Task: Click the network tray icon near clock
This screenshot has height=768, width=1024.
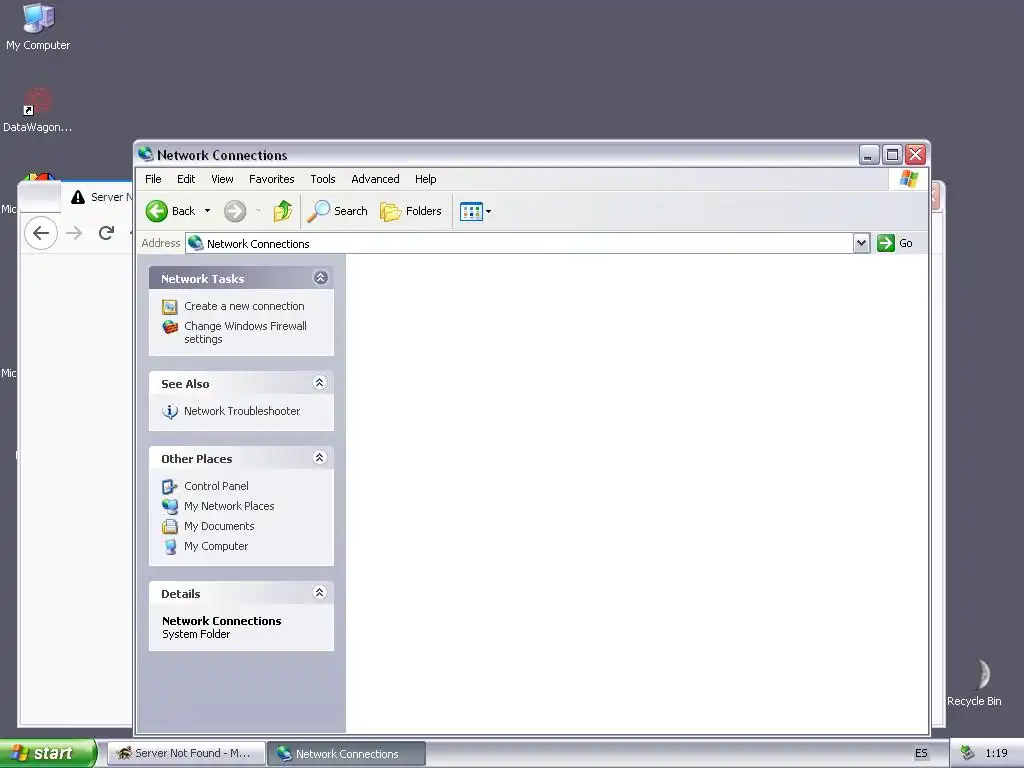Action: (x=967, y=753)
